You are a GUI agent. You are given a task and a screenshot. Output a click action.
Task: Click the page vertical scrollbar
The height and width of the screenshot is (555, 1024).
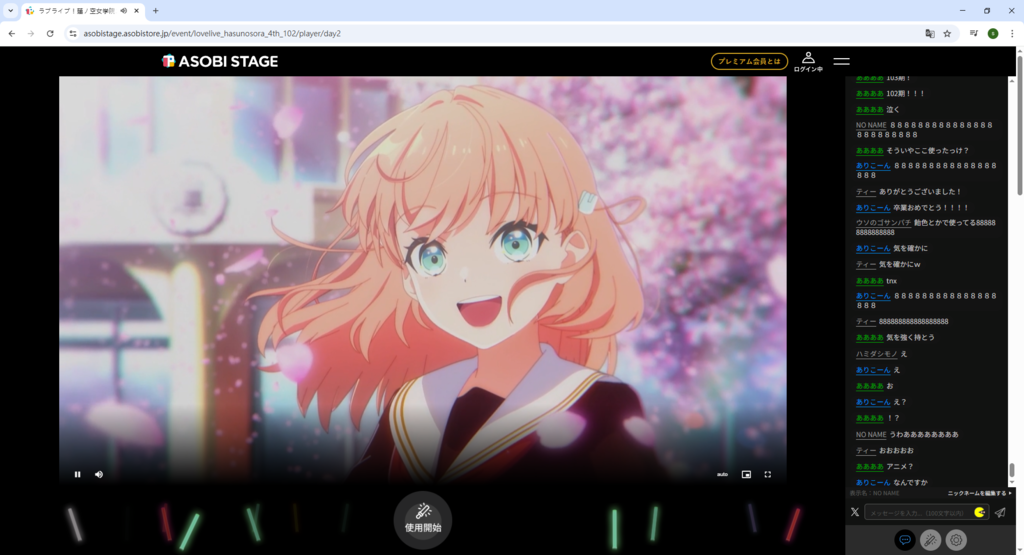pos(1019,124)
